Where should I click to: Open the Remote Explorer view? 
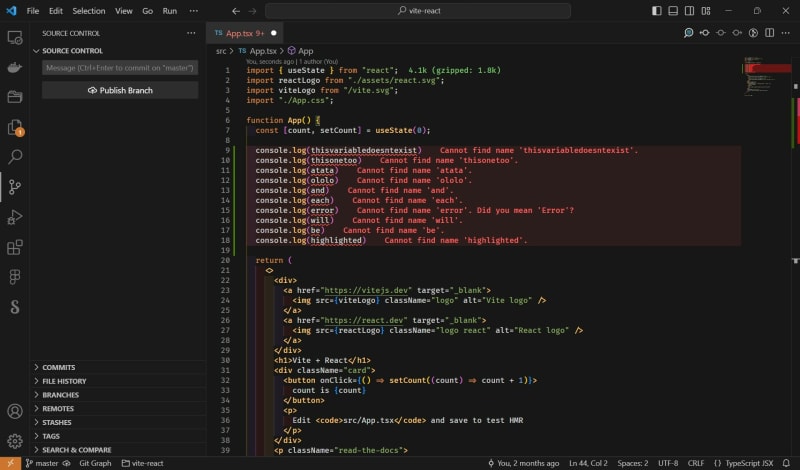[15, 38]
